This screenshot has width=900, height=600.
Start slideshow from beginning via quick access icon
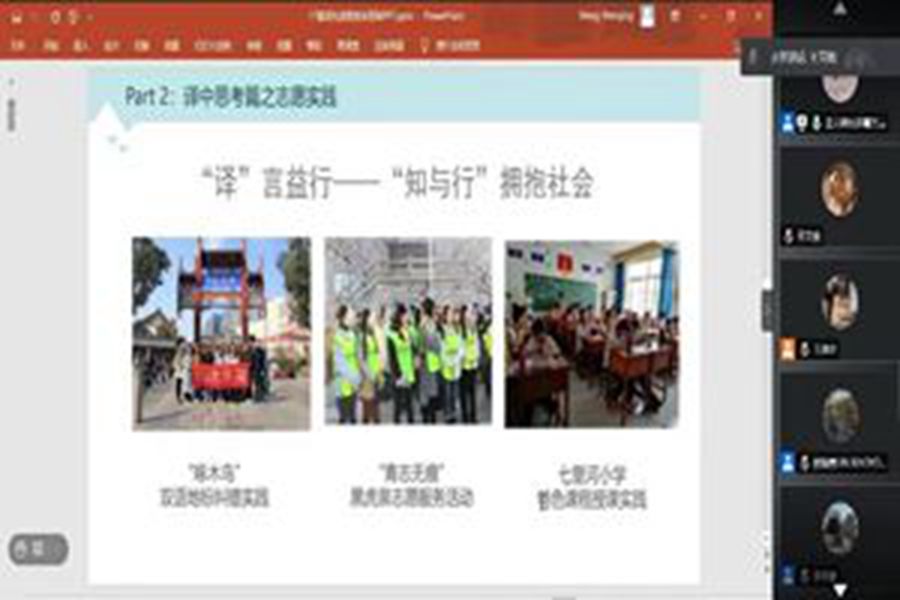pyautogui.click(x=72, y=17)
